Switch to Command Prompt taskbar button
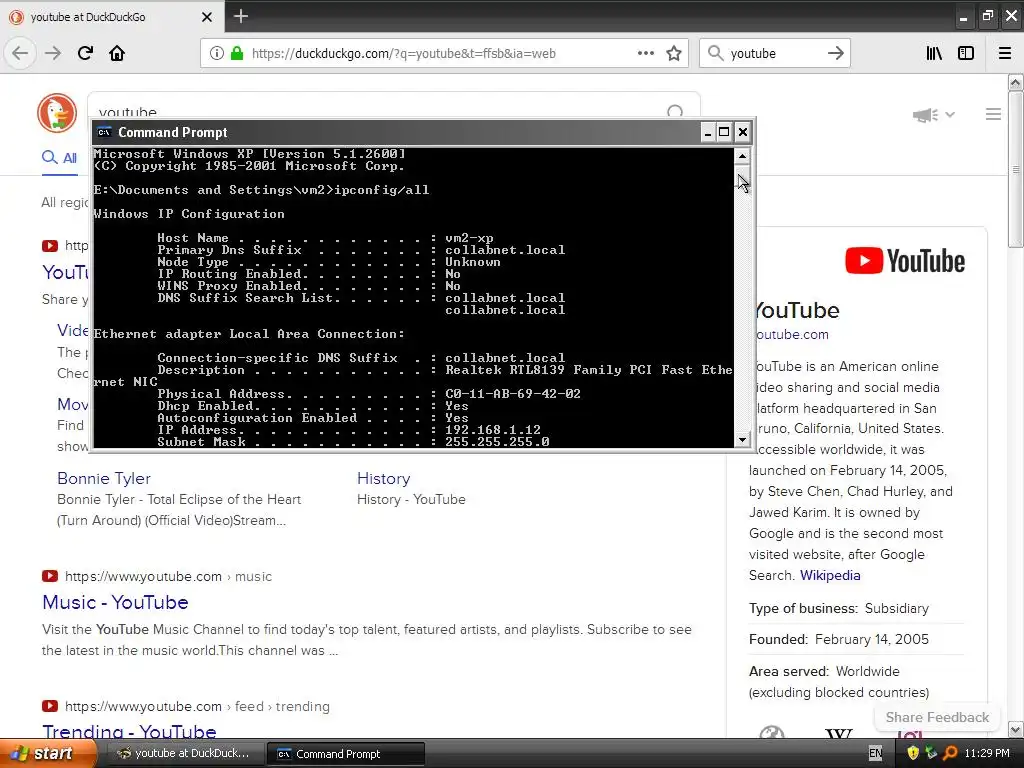 346,754
